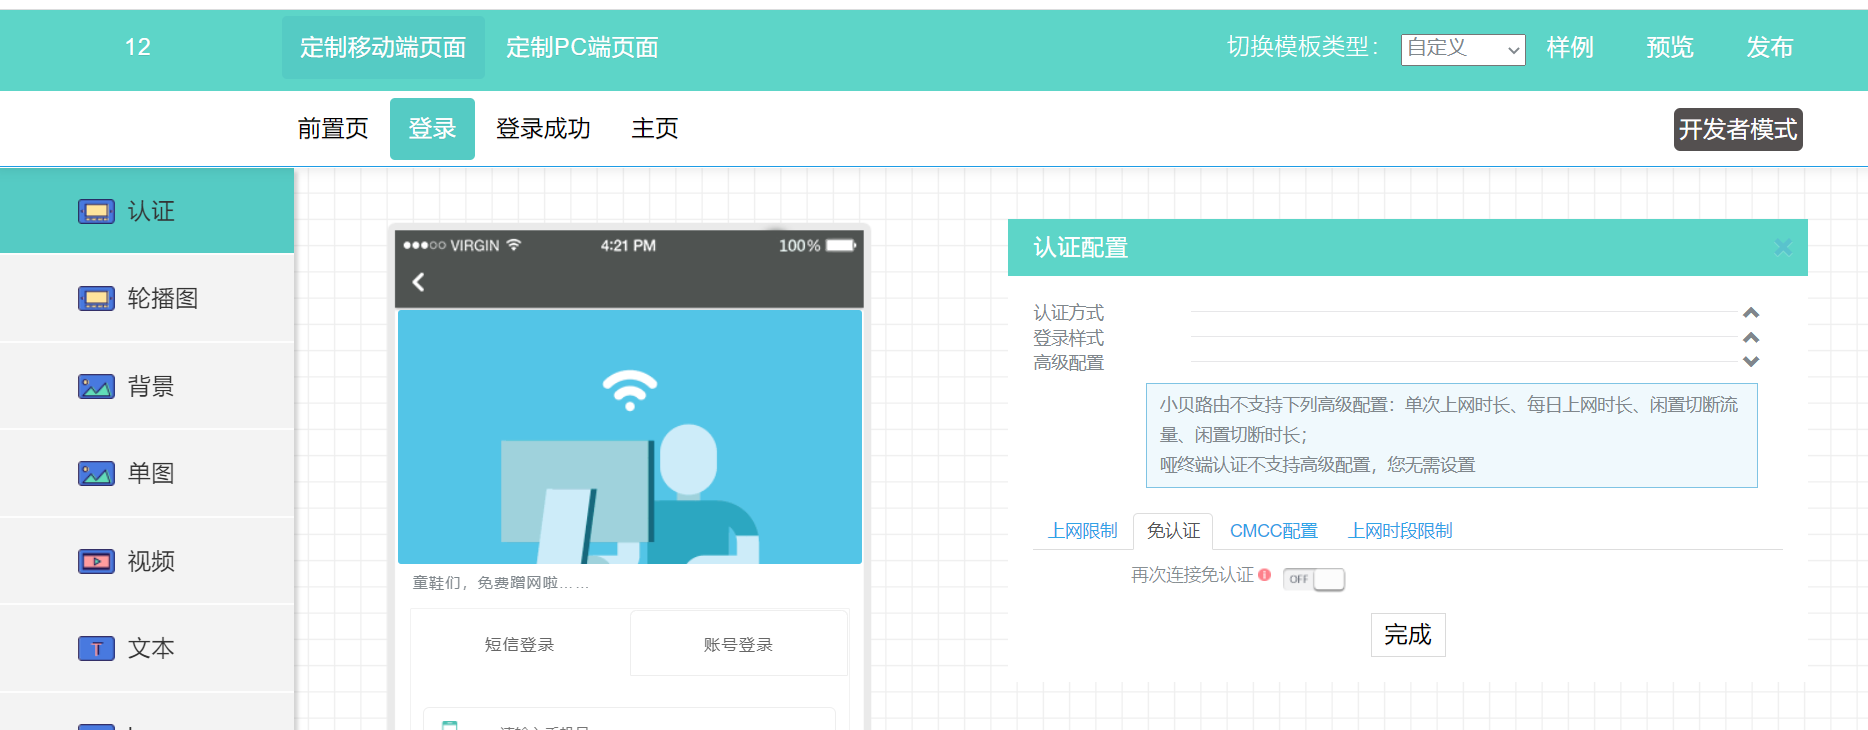Viewport: 1868px width, 730px height.
Task: Click the 预览 preview button
Action: [1670, 47]
